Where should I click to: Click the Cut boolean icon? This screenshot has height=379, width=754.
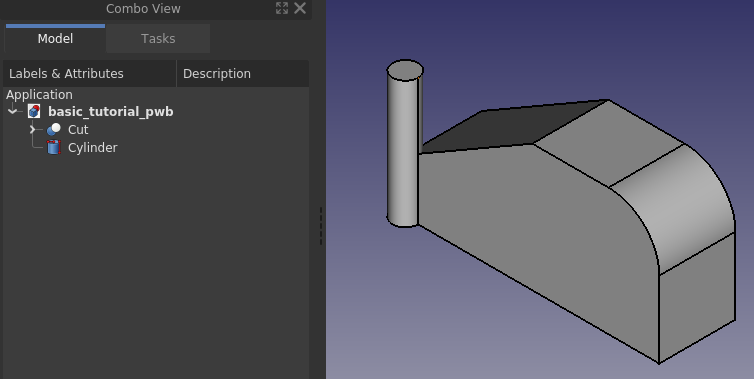(x=54, y=129)
